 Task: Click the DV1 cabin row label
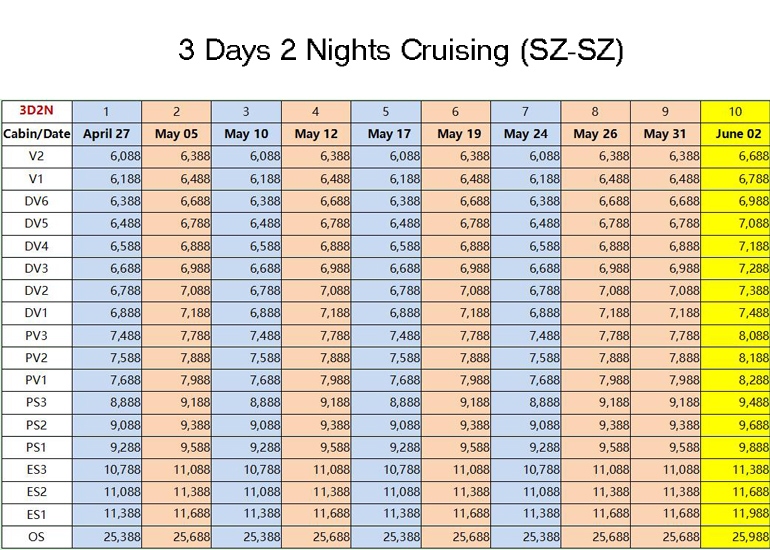pyautogui.click(x=36, y=313)
